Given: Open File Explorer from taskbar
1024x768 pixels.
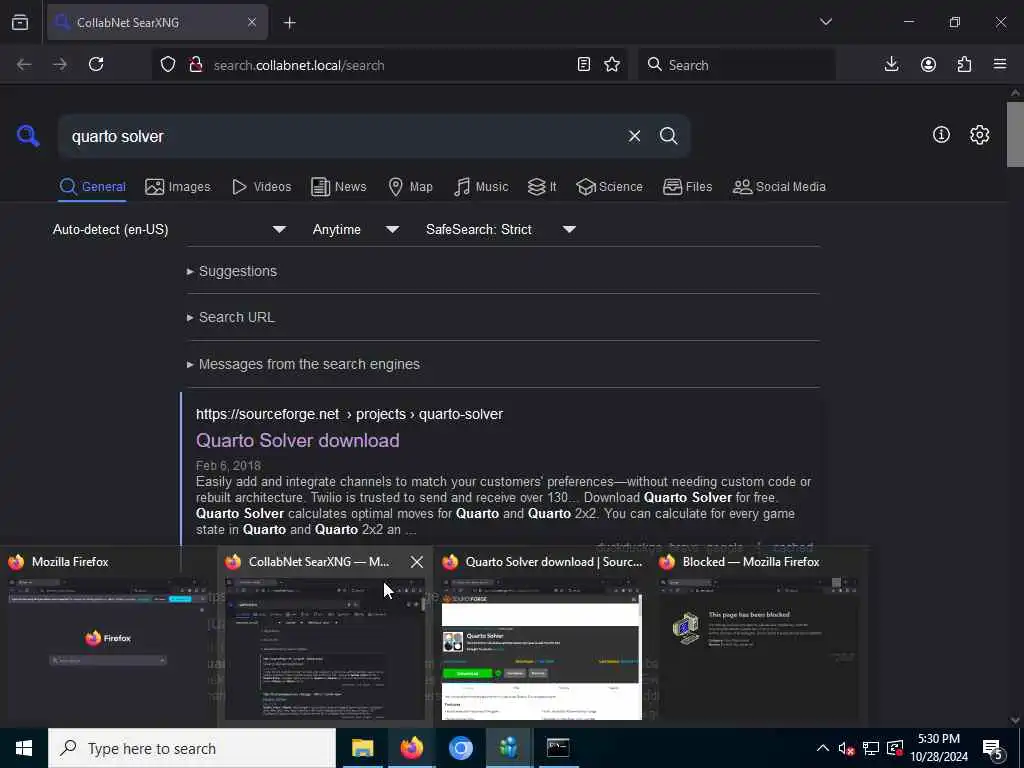Looking at the screenshot, I should pyautogui.click(x=362, y=748).
